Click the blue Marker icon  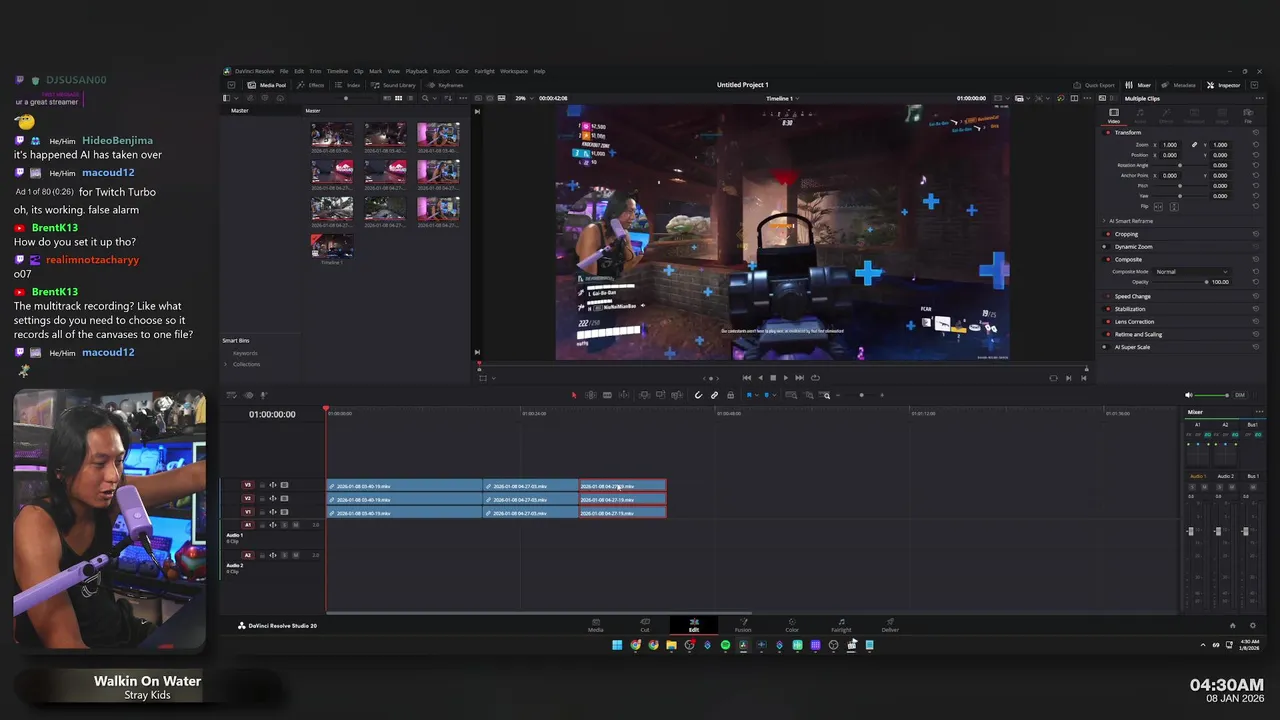coord(766,395)
